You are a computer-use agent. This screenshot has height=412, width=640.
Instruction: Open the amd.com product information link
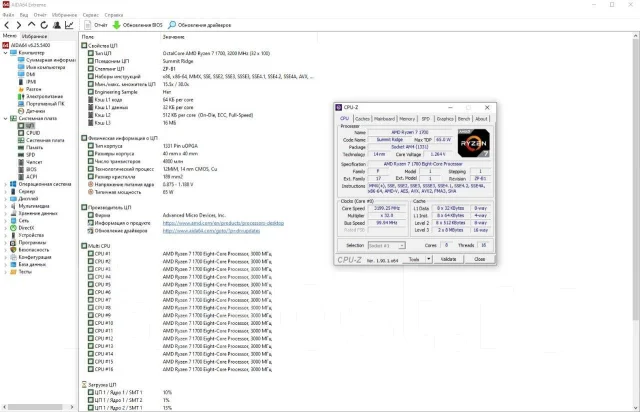coord(223,223)
